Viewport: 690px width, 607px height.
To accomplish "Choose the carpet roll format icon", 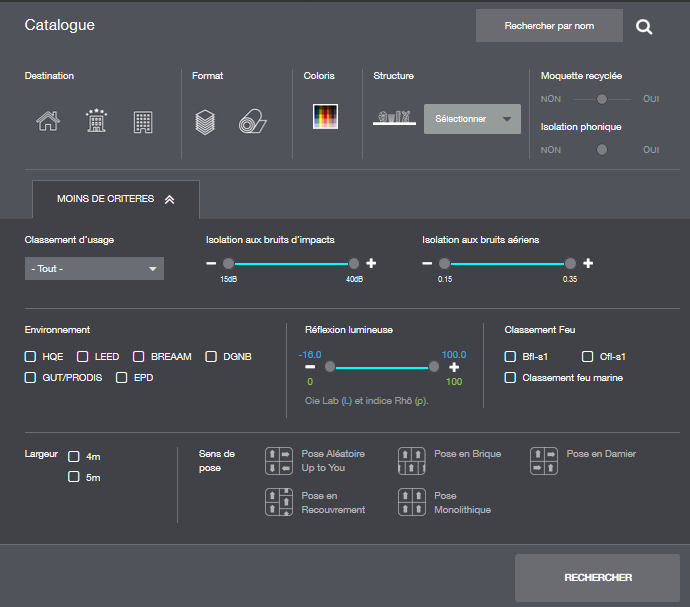I will click(253, 121).
